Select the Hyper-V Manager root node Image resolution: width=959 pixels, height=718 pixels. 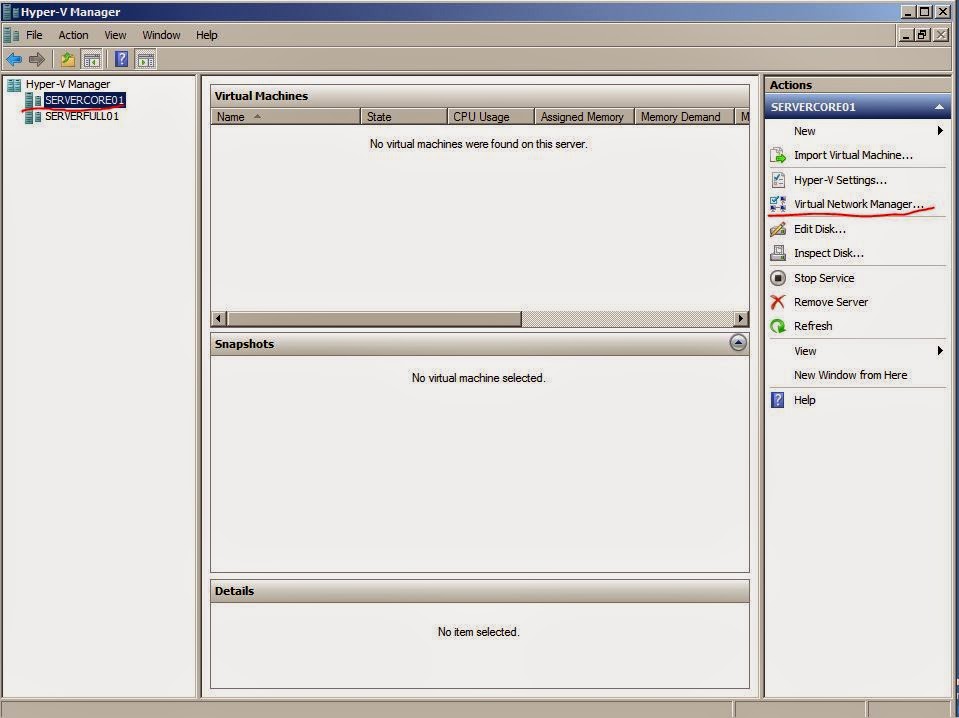pyautogui.click(x=68, y=84)
